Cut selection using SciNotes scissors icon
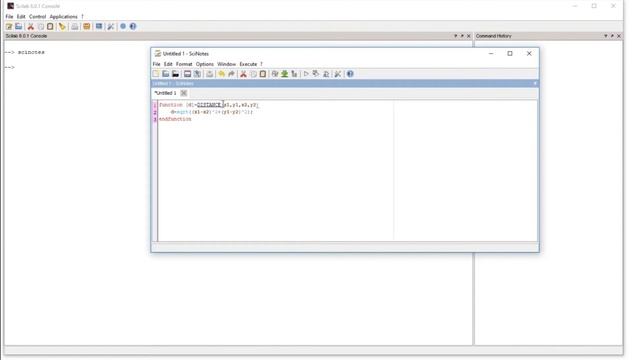The width and height of the screenshot is (640, 360). [x=243, y=74]
